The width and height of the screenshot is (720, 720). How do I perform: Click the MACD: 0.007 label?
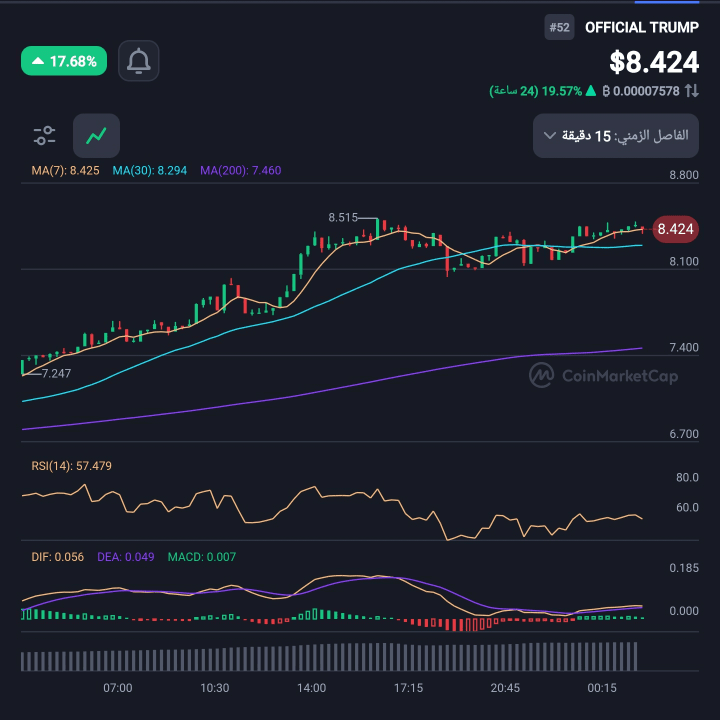coord(202,557)
